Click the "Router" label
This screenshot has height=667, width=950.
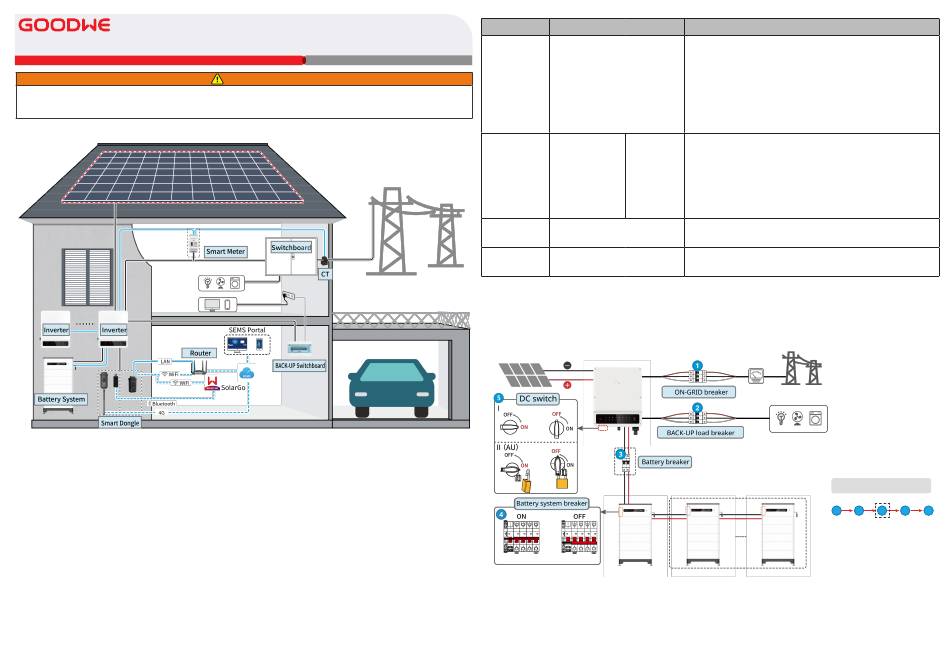point(201,353)
